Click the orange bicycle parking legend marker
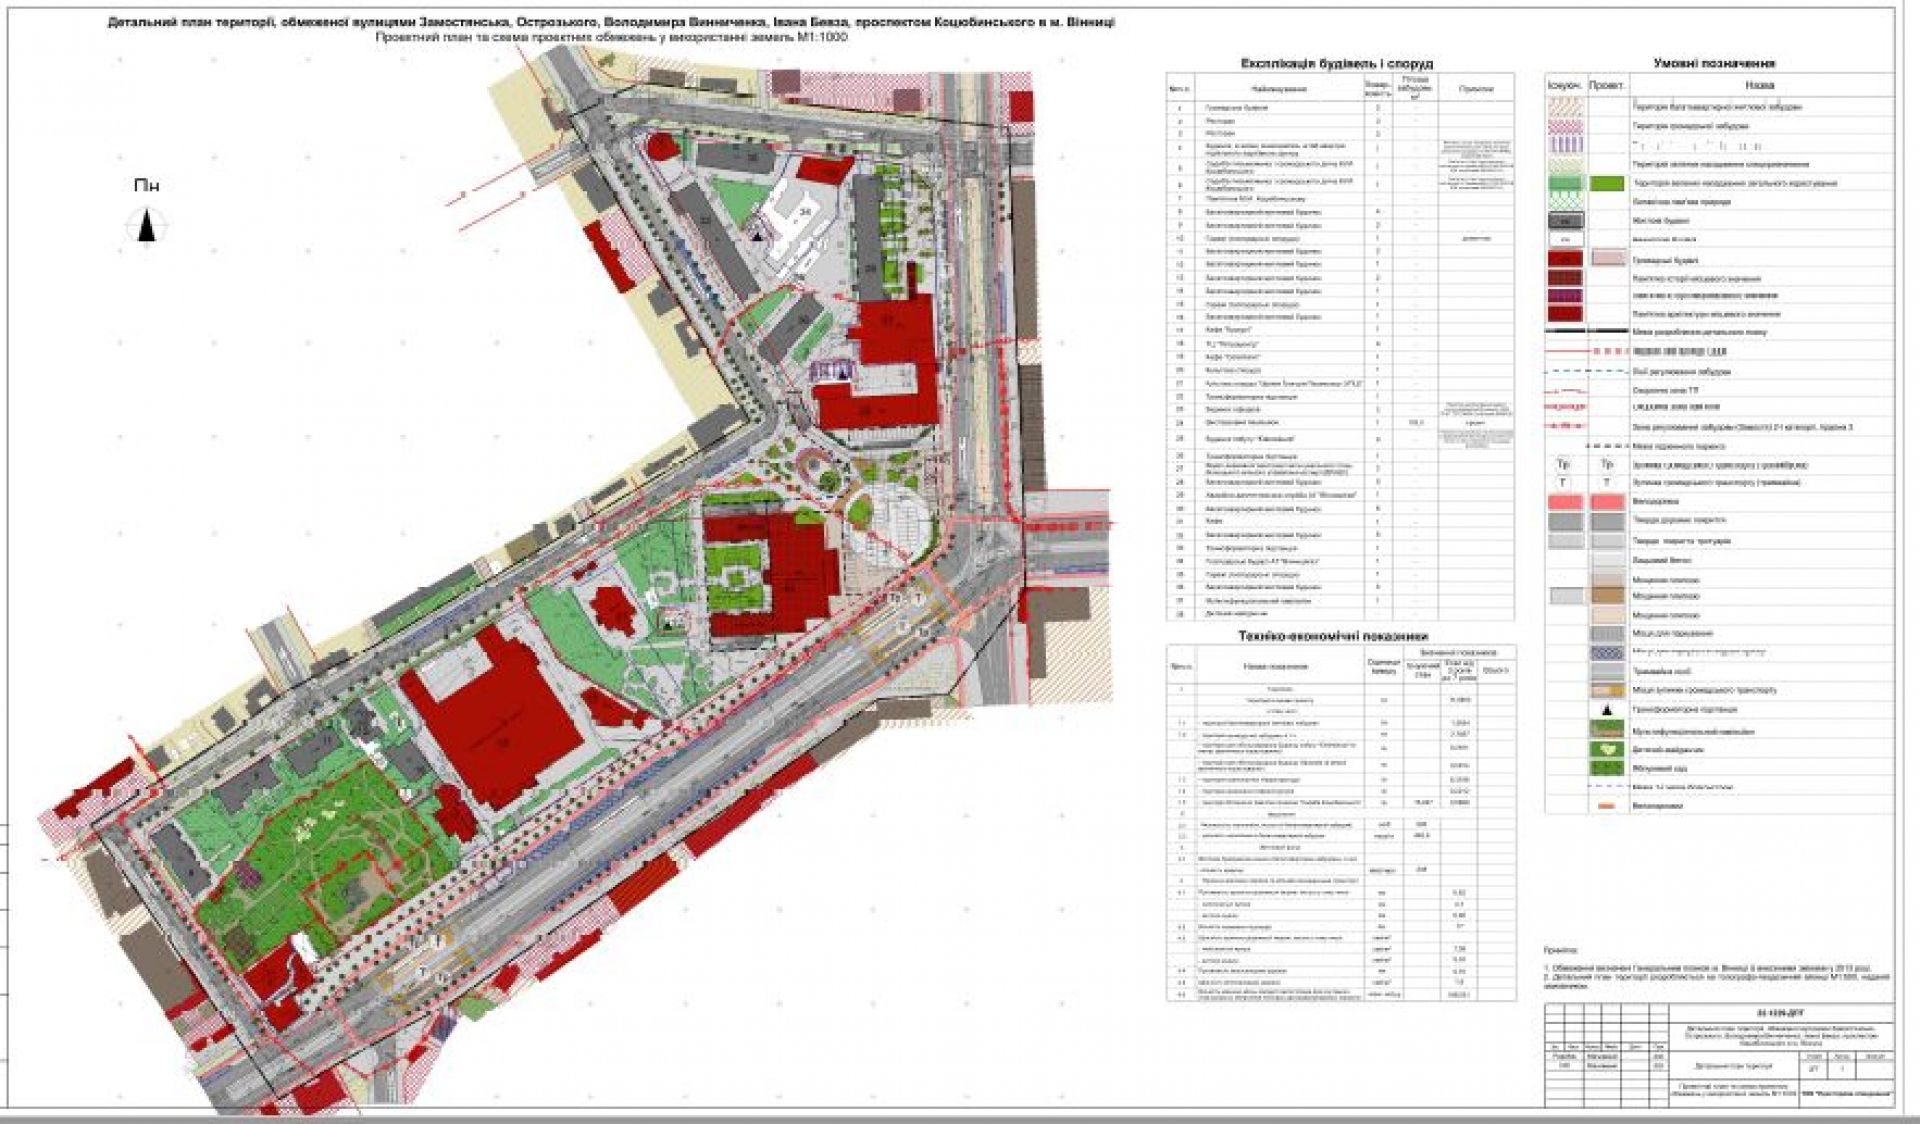The width and height of the screenshot is (1920, 1124). pos(1607,806)
